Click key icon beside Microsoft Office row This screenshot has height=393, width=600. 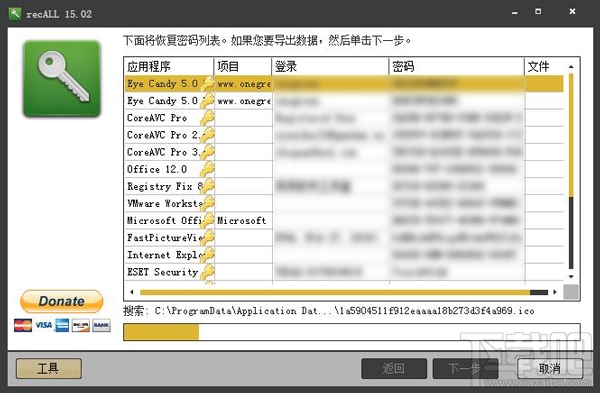(208, 220)
